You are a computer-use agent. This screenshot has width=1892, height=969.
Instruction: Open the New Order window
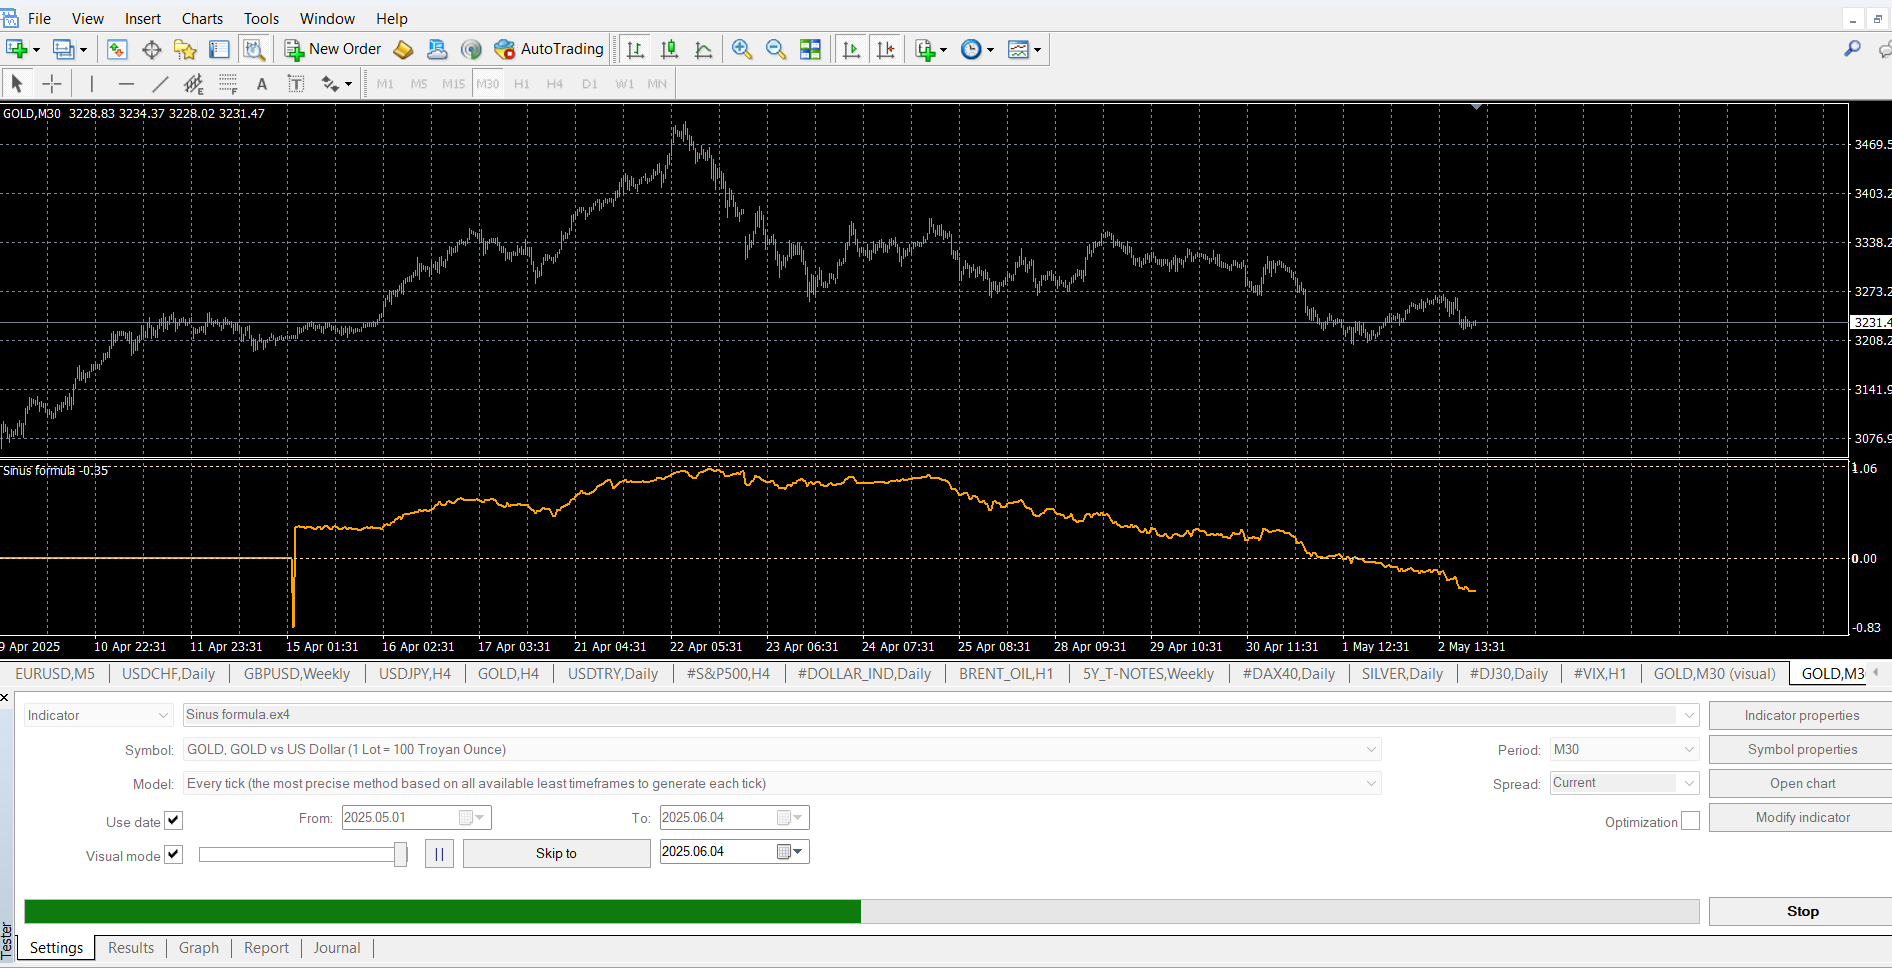[x=333, y=49]
